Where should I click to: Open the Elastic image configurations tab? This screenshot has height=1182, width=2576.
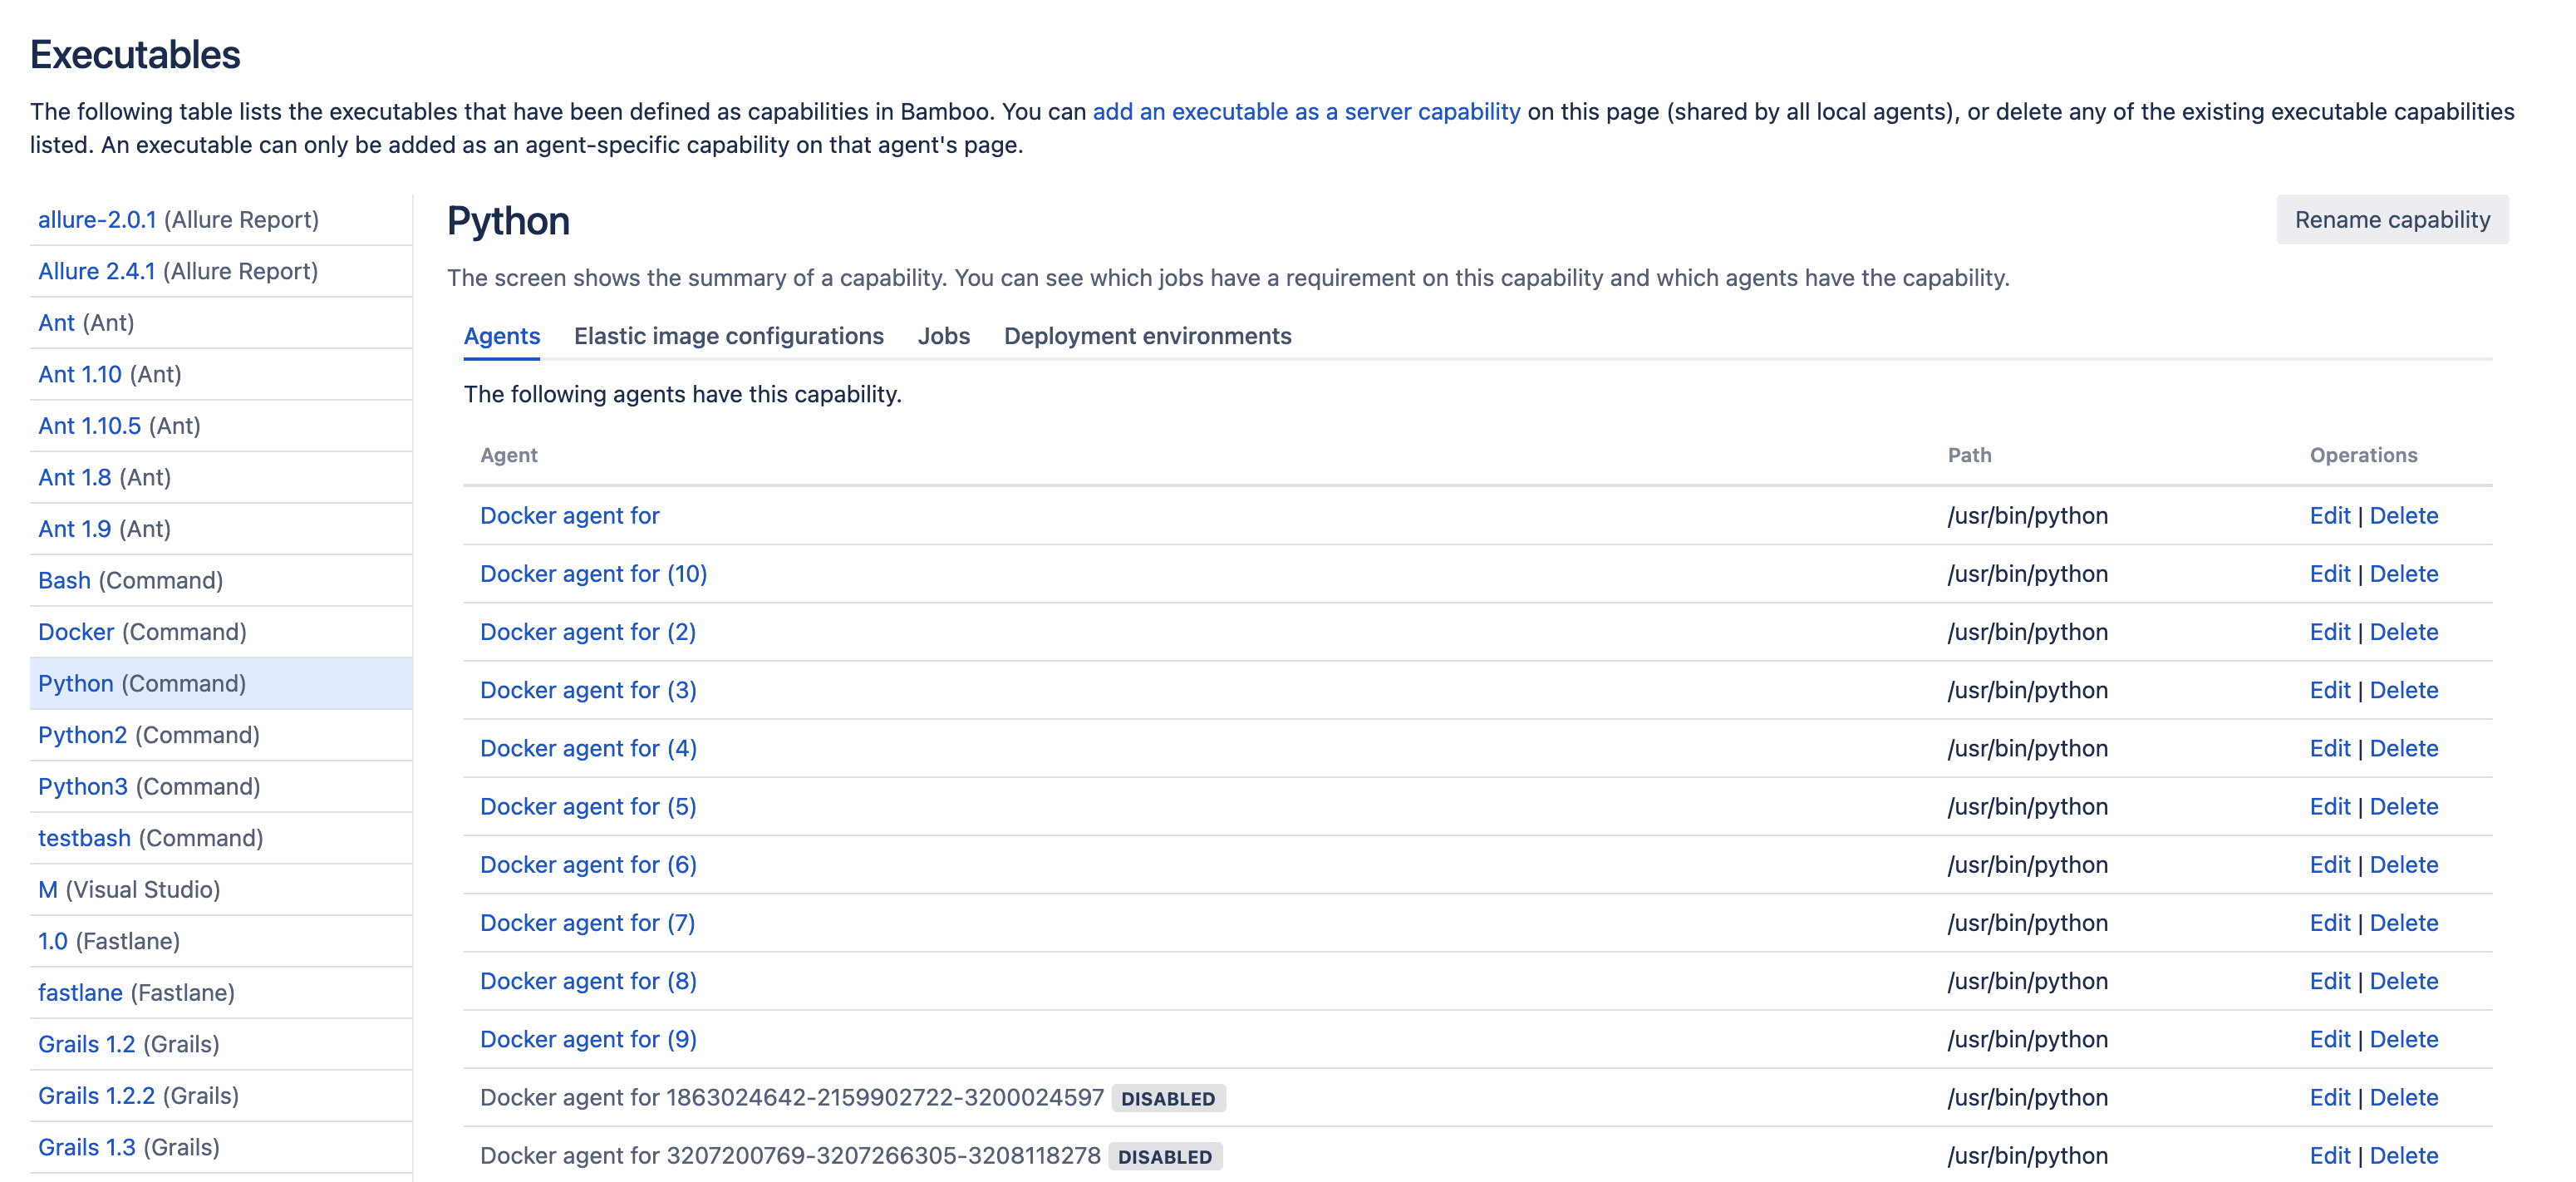pyautogui.click(x=728, y=336)
